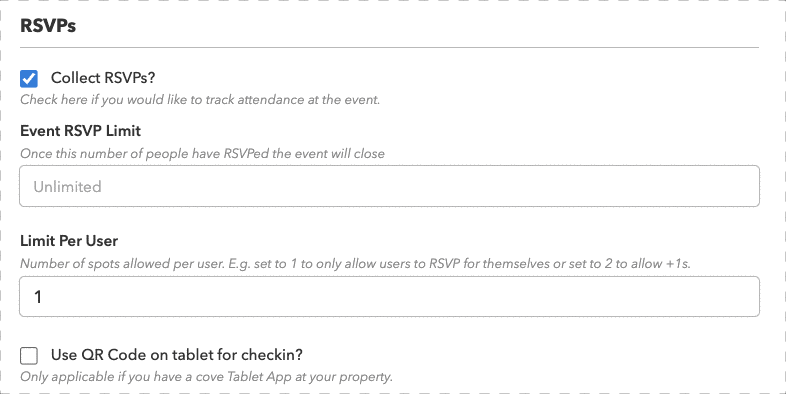Screen dimensions: 786x394
Task: Click the track attendance help text
Action: 200,100
